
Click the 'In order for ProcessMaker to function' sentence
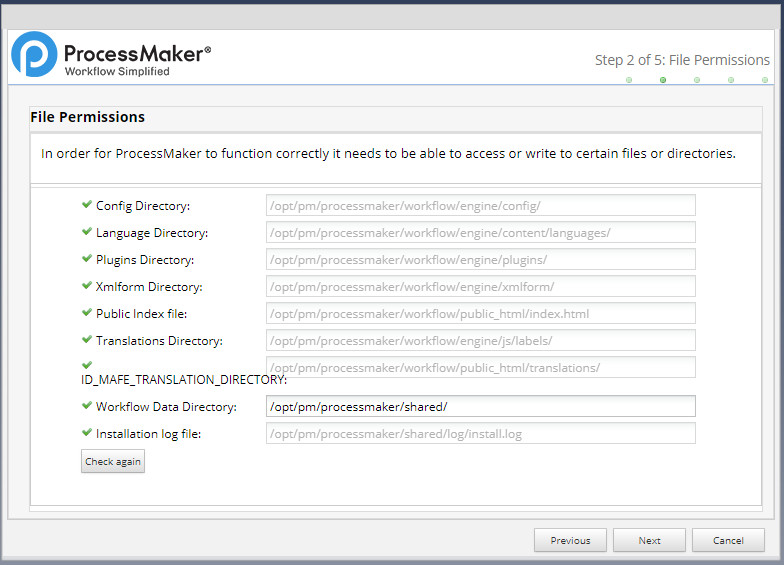point(388,154)
